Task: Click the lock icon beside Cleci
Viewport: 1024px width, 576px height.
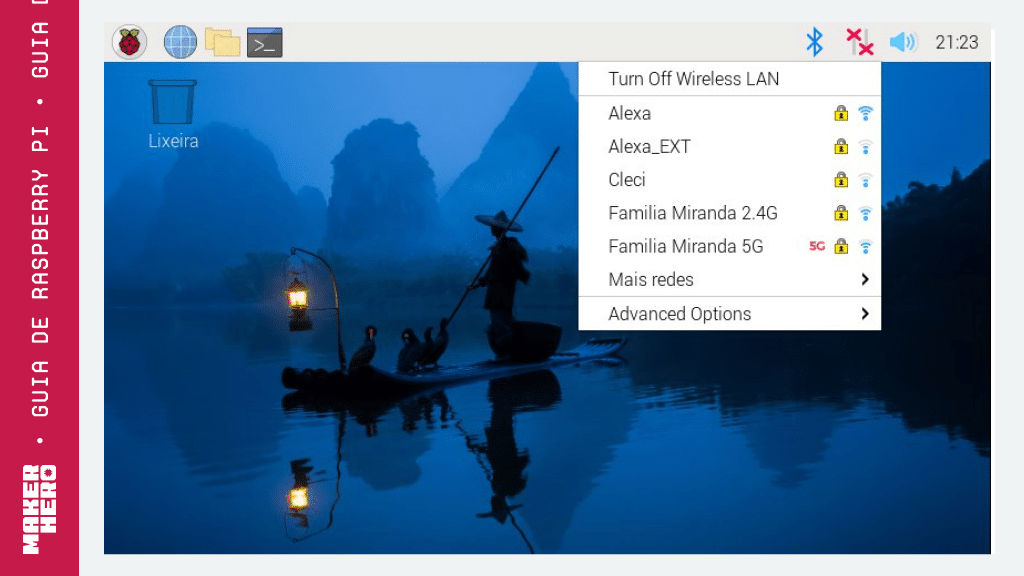Action: pyautogui.click(x=841, y=180)
